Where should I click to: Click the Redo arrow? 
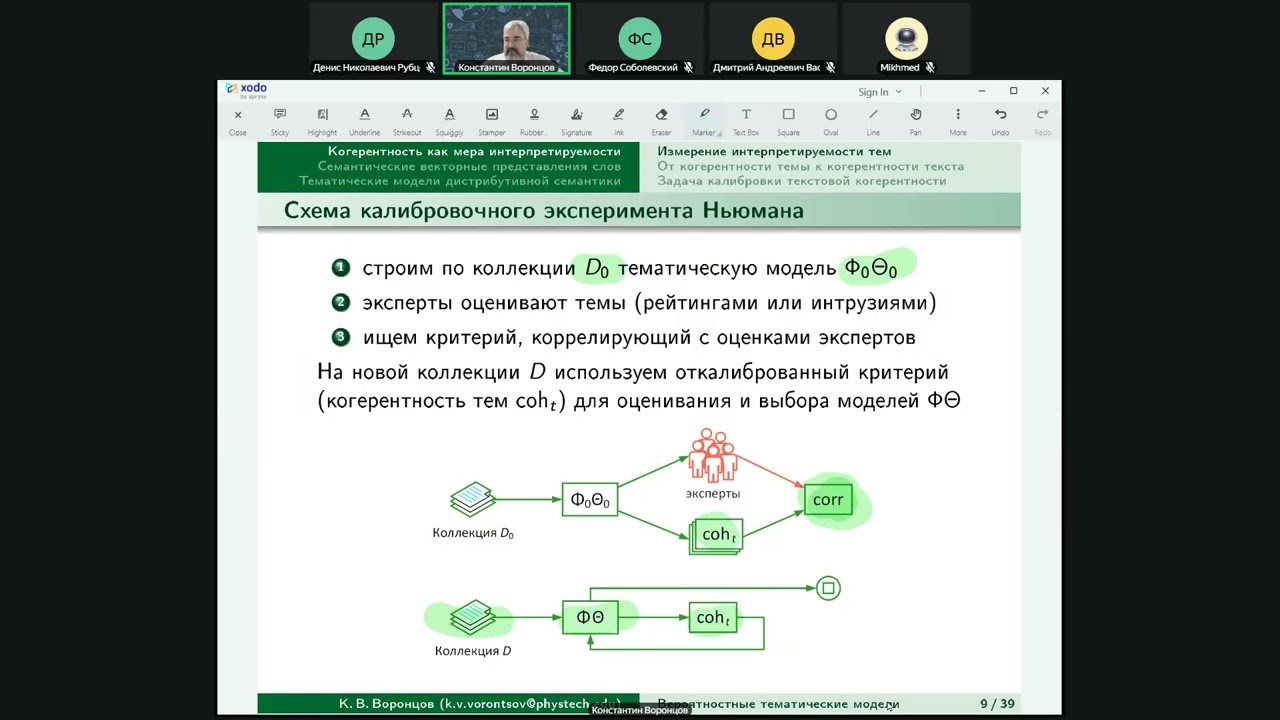pyautogui.click(x=1042, y=121)
